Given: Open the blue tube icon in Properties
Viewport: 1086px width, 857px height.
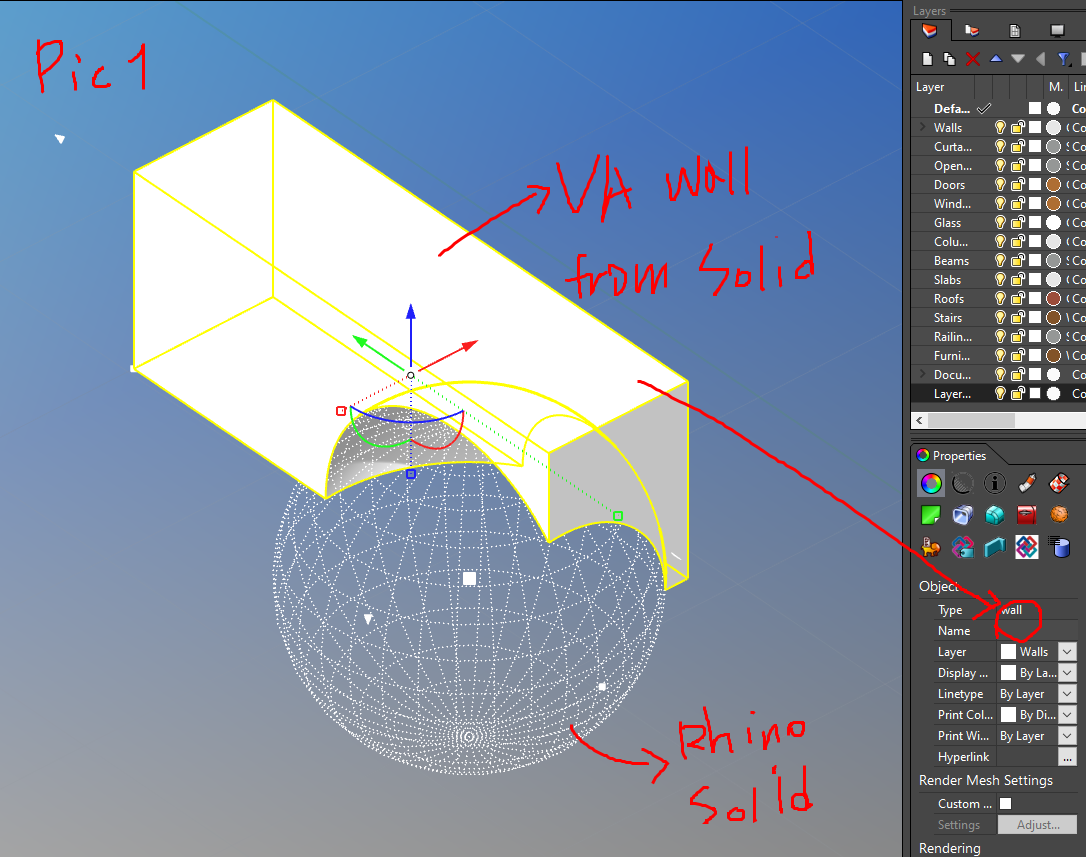Looking at the screenshot, I should pos(962,515).
